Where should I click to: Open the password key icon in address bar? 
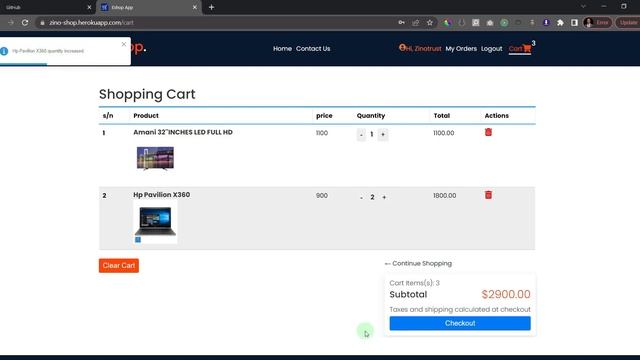402,23
